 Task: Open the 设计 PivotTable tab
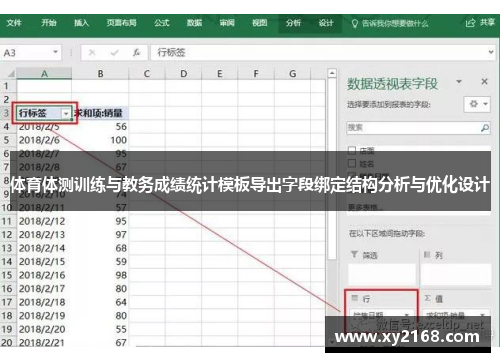[x=326, y=23]
